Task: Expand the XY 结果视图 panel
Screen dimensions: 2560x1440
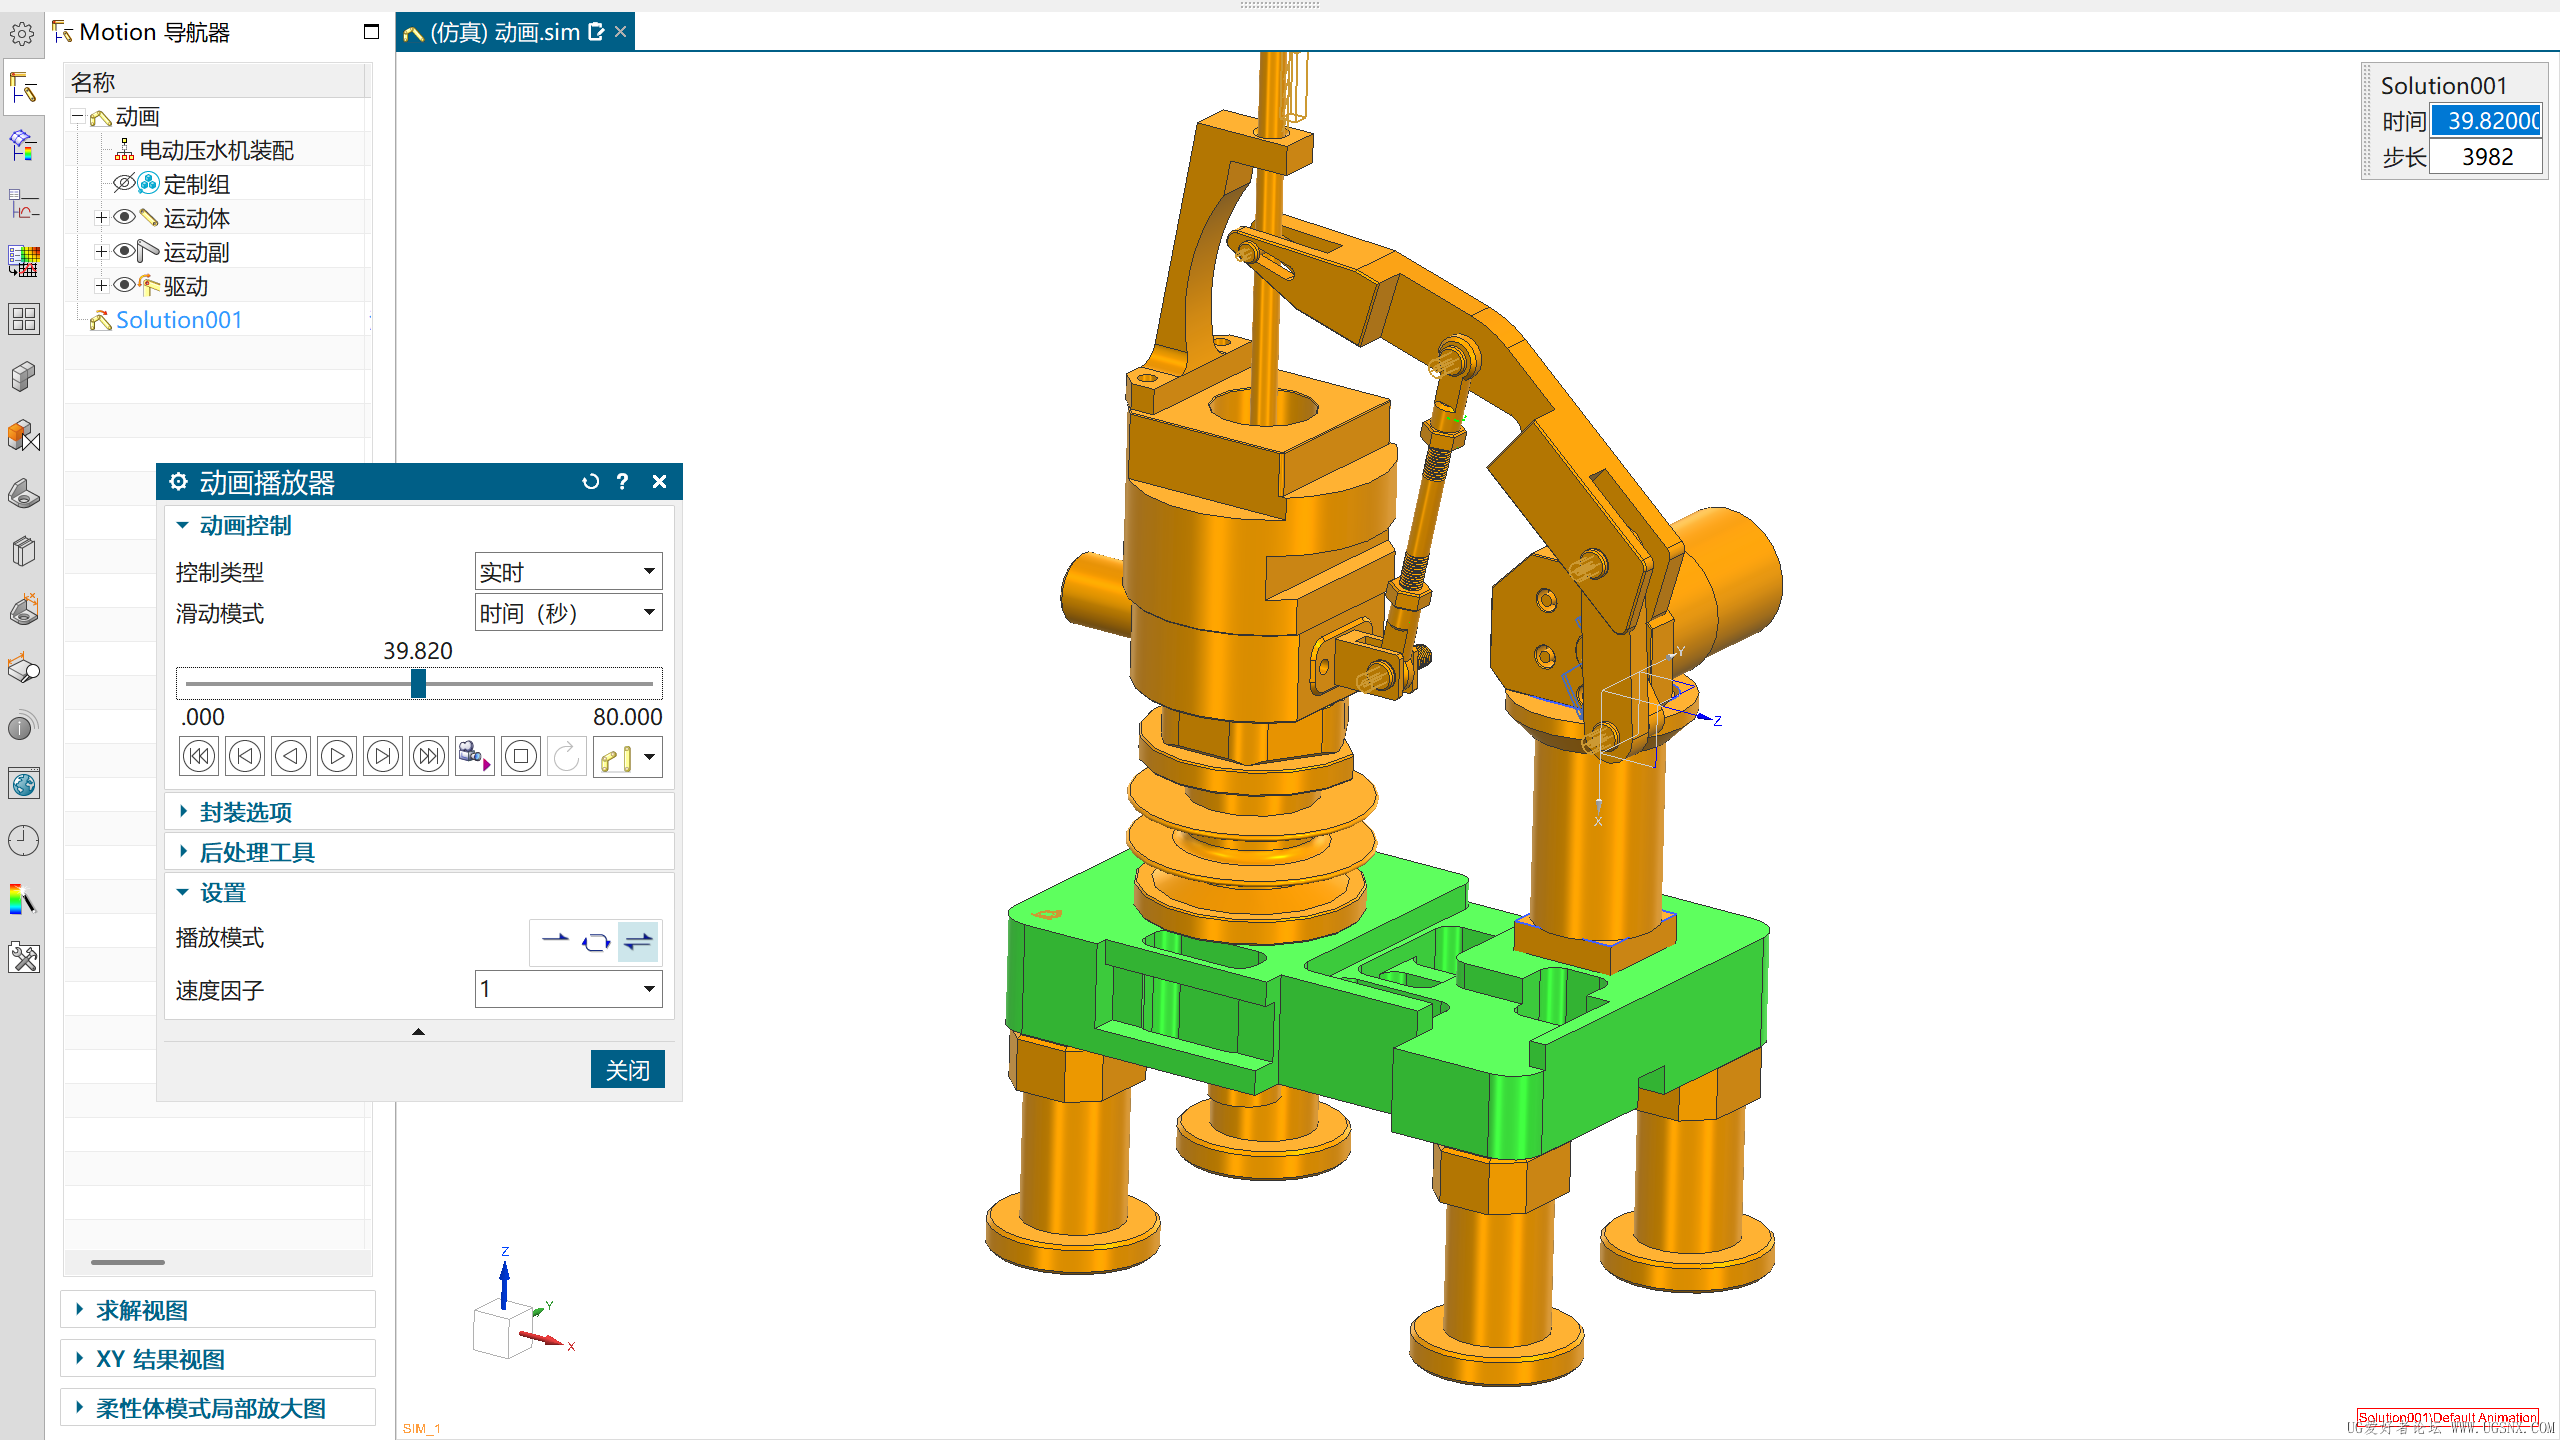Action: pyautogui.click(x=160, y=1359)
